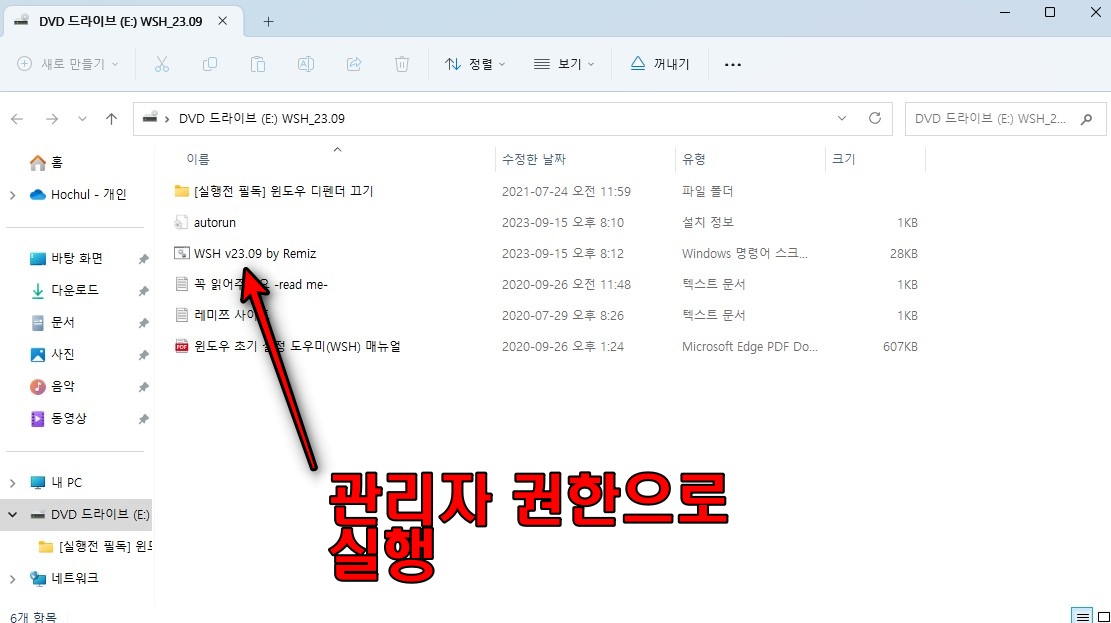Select 윈도우 초기 설정 도우미(WSH) 매뉴얼 PDF

click(x=287, y=347)
